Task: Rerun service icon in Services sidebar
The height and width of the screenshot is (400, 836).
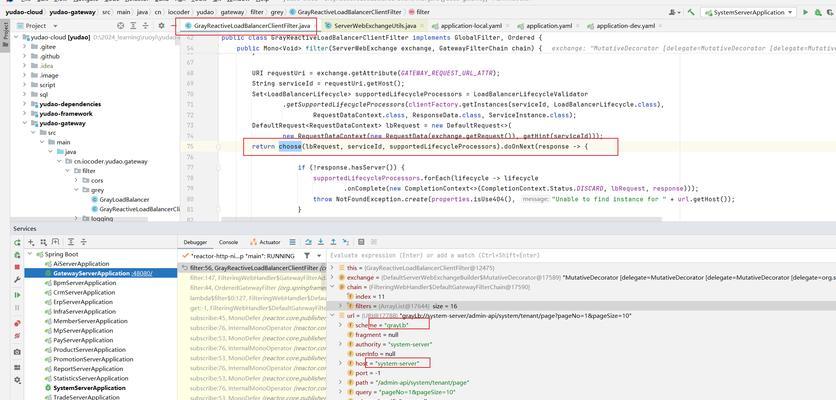Action: (x=17, y=243)
